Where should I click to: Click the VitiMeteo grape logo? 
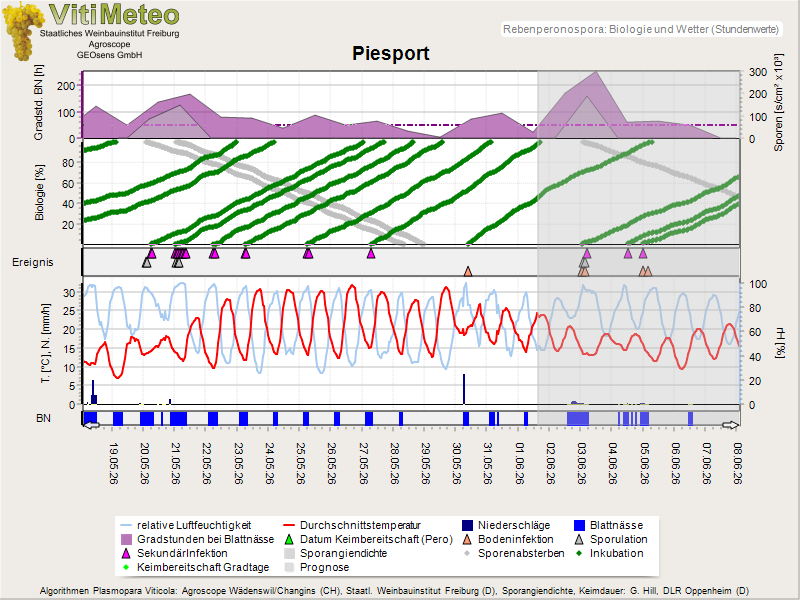click(x=22, y=32)
